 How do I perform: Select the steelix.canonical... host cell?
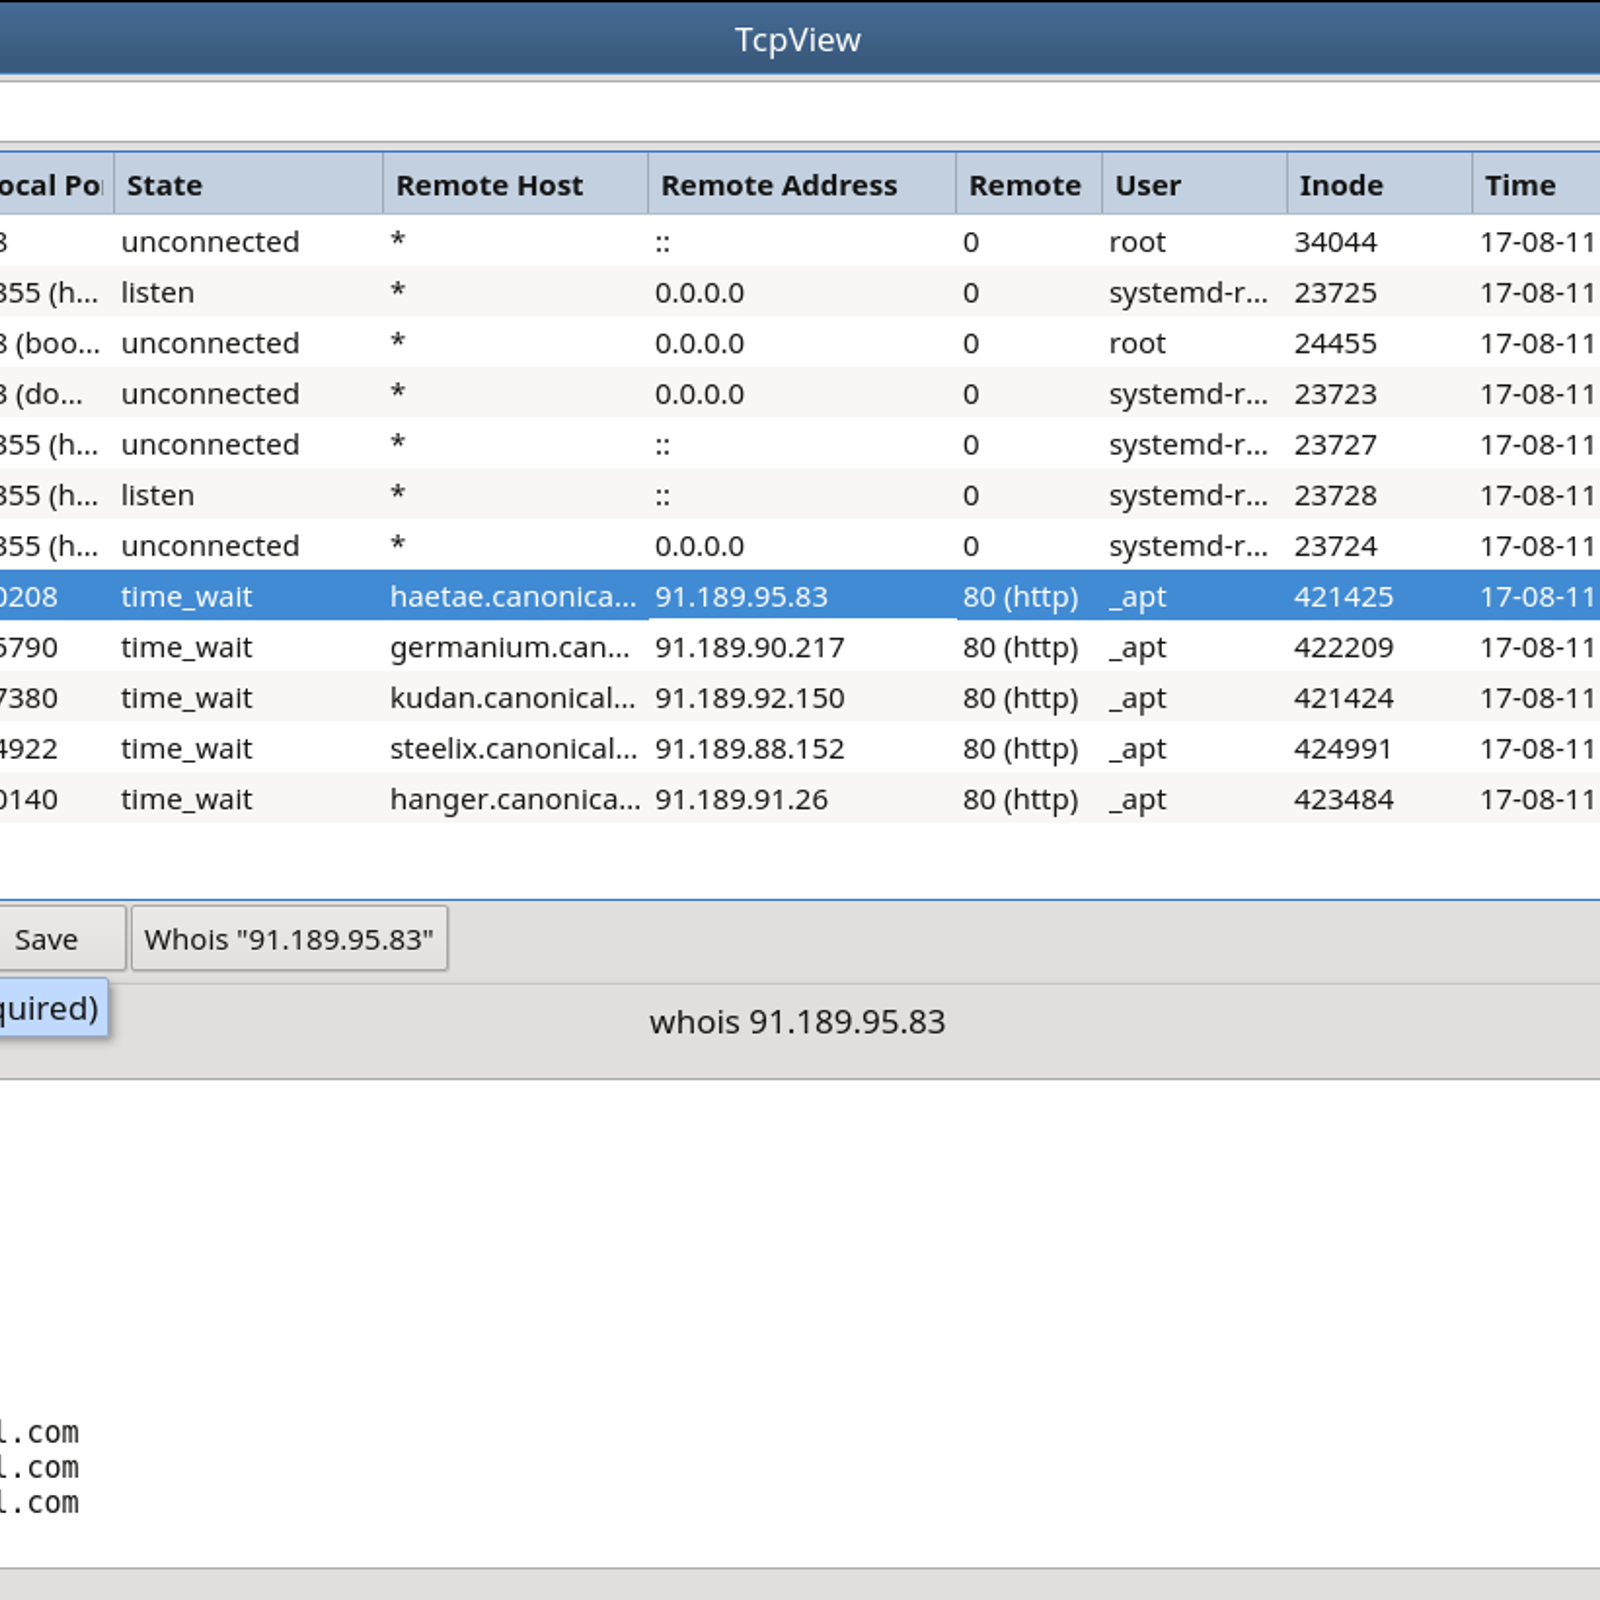513,749
